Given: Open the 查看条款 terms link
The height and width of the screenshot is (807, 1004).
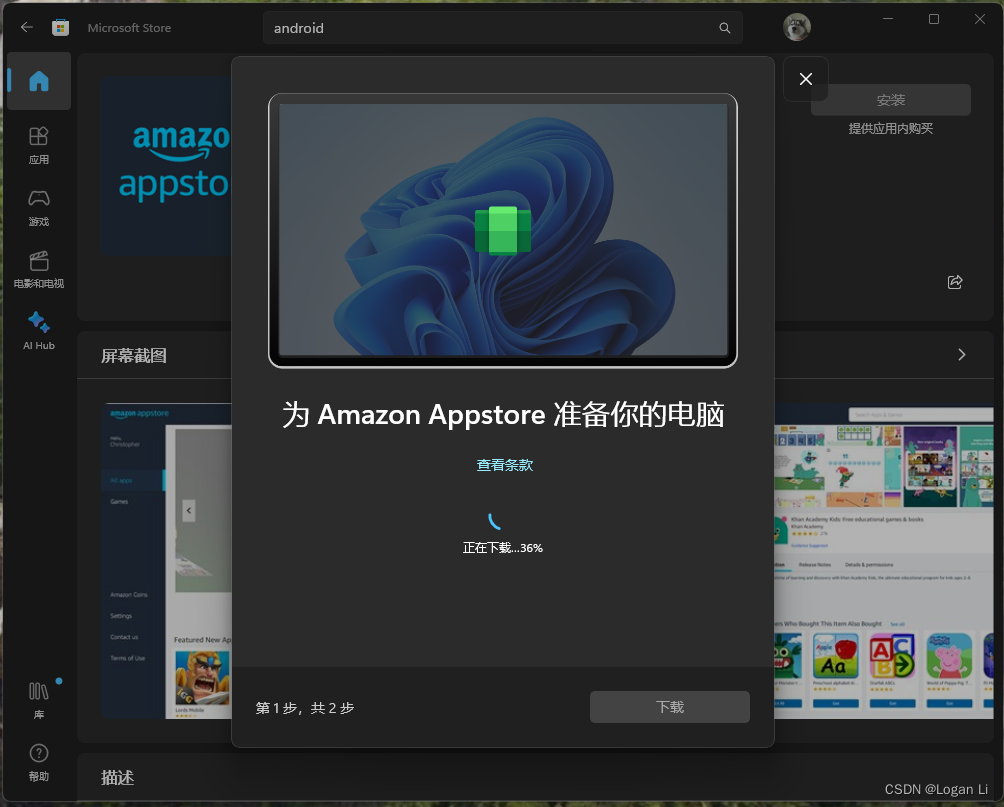Looking at the screenshot, I should 505,465.
